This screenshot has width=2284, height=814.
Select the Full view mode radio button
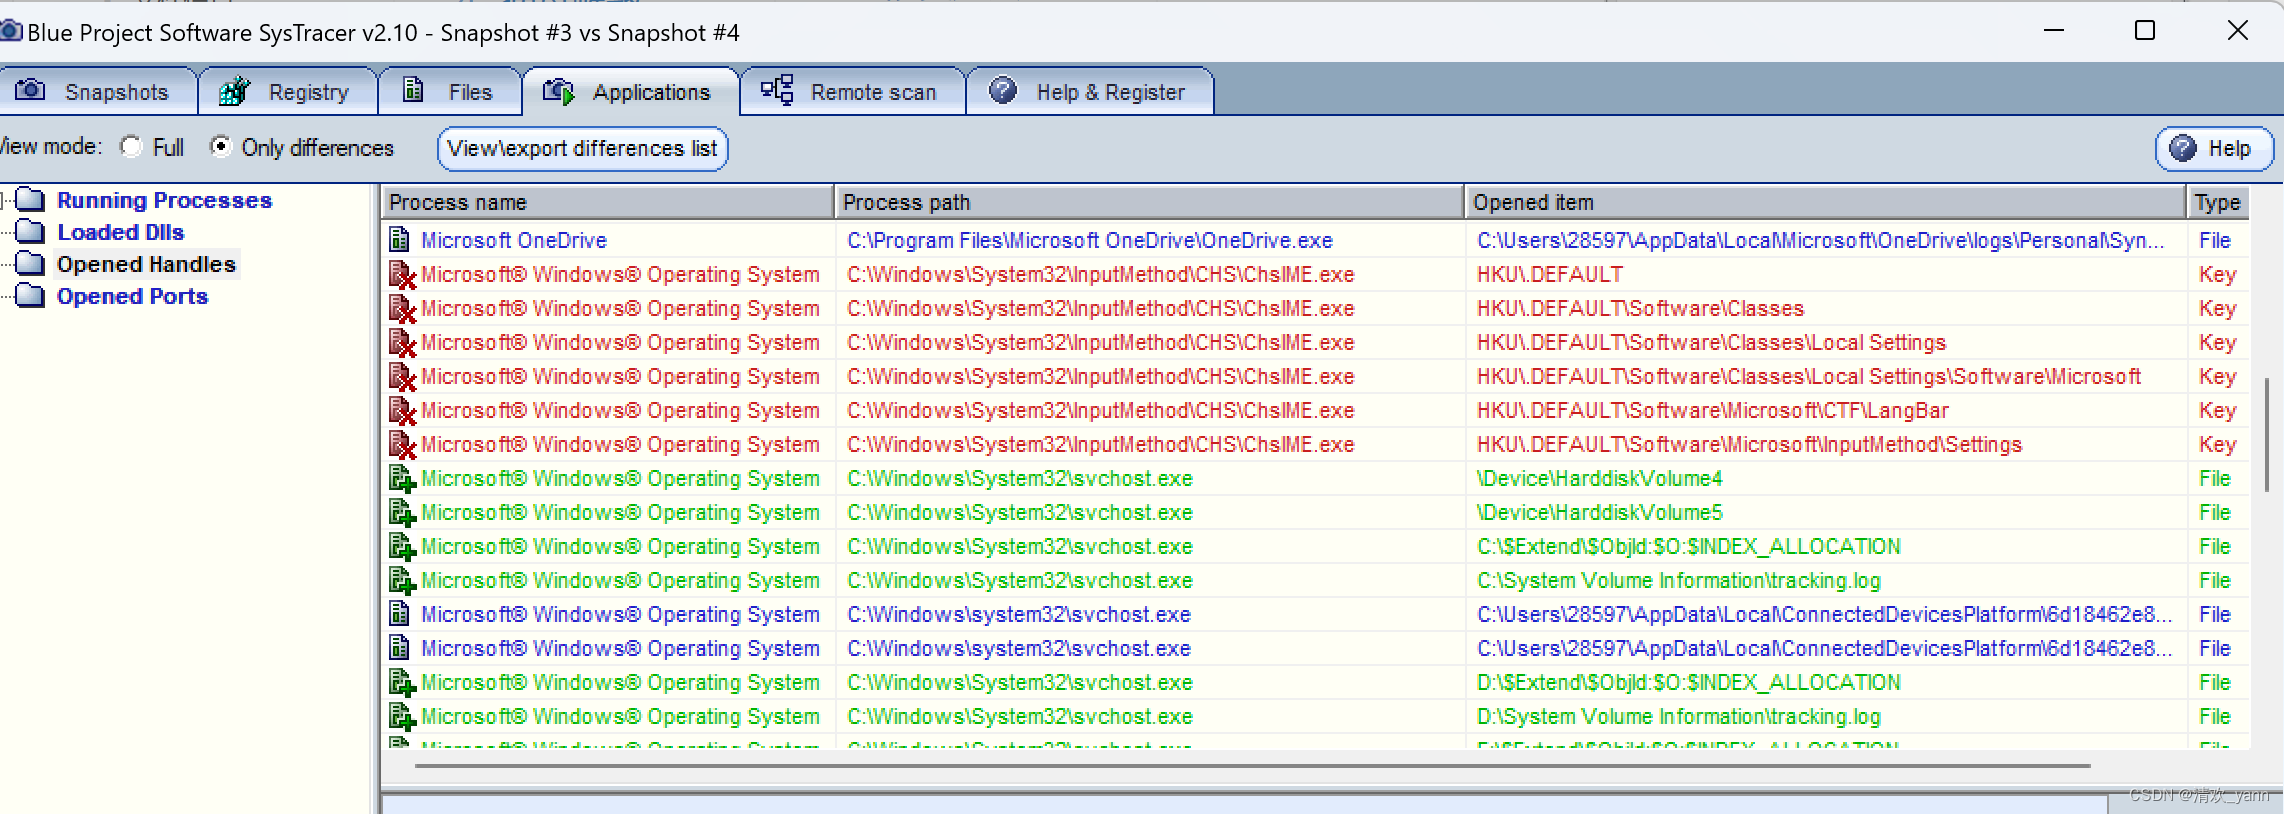[x=131, y=147]
